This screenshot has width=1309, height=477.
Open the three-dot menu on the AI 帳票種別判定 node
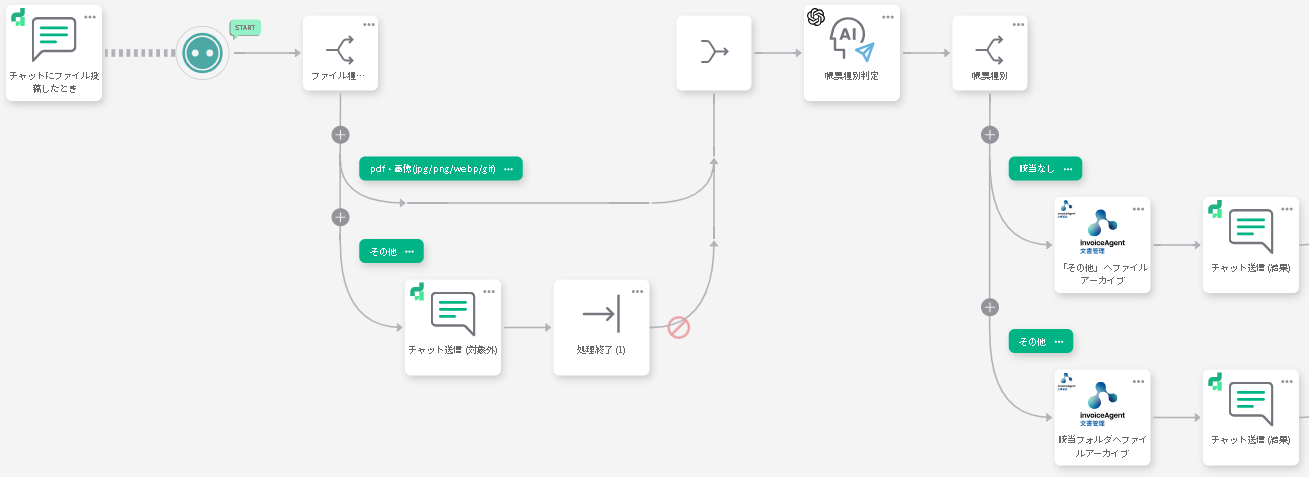click(887, 17)
